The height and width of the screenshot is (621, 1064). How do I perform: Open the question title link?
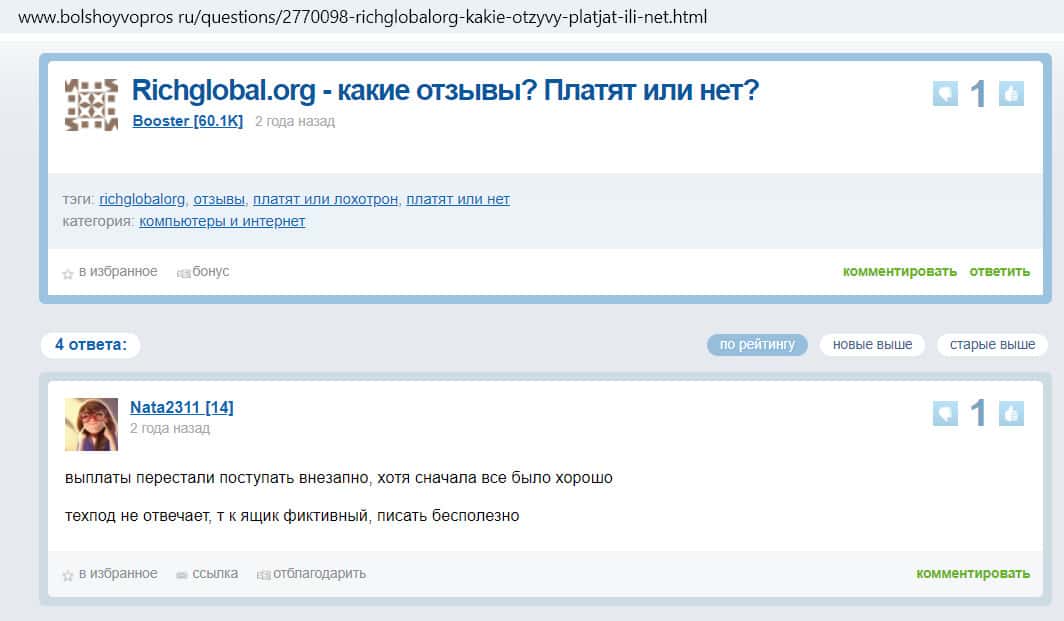pos(445,90)
